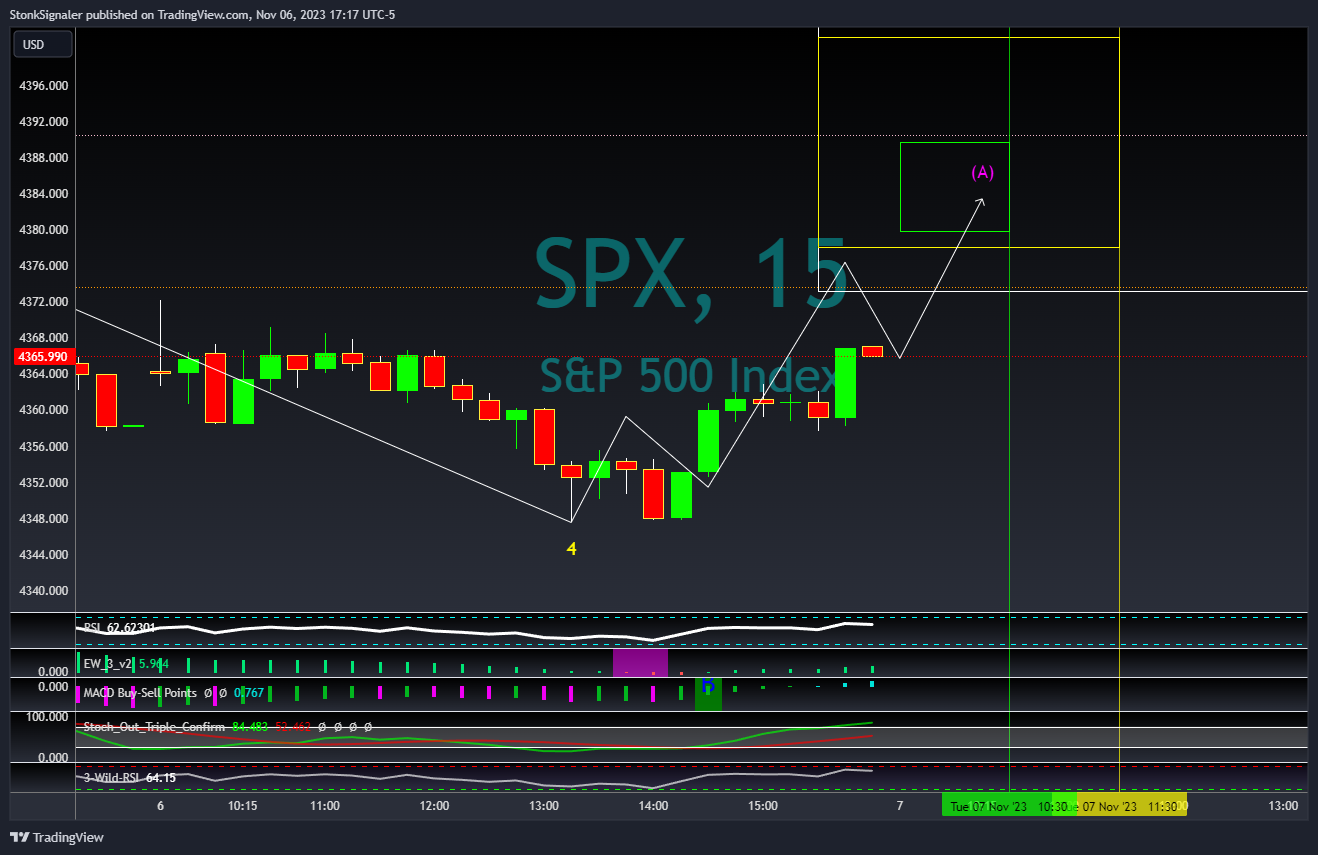
Task: Click the green Tue 07 Nov '23 10:30 time label
Action: point(1008,805)
